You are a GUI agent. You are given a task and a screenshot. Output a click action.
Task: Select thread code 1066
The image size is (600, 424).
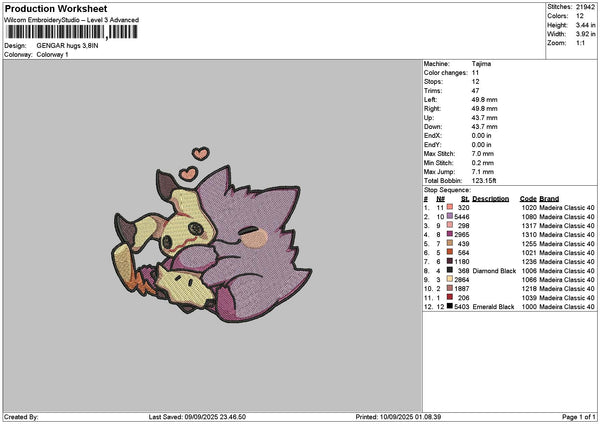pos(529,280)
